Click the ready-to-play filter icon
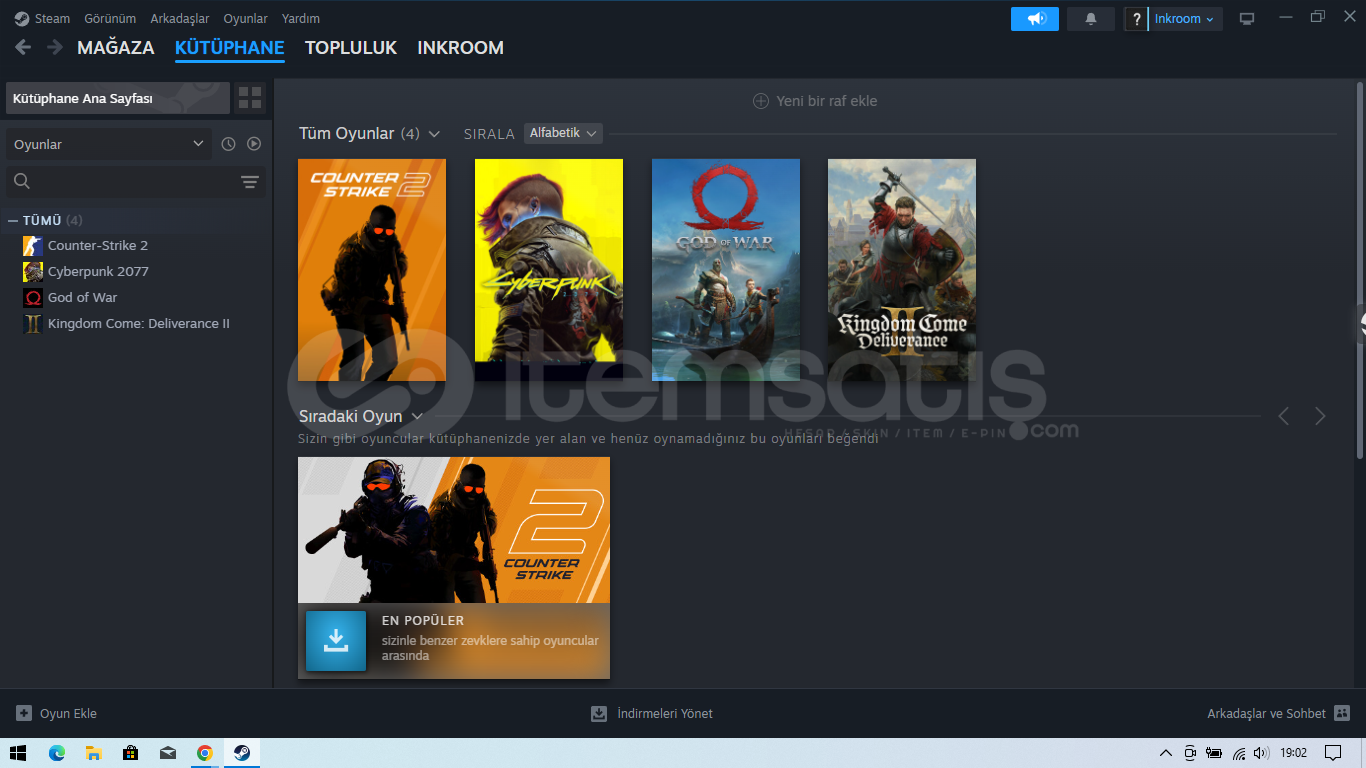 254,144
